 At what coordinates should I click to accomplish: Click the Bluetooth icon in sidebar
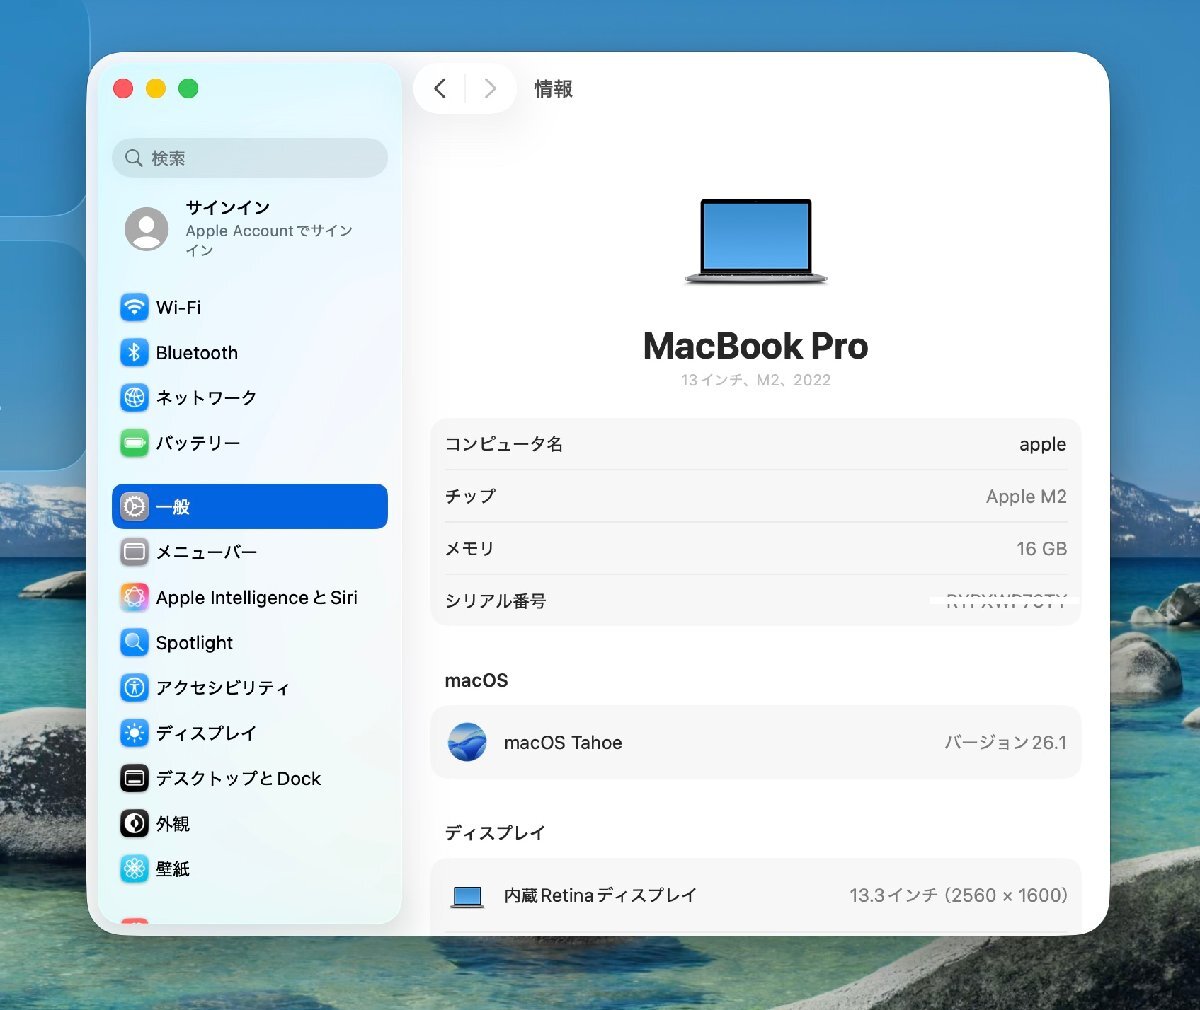click(134, 352)
